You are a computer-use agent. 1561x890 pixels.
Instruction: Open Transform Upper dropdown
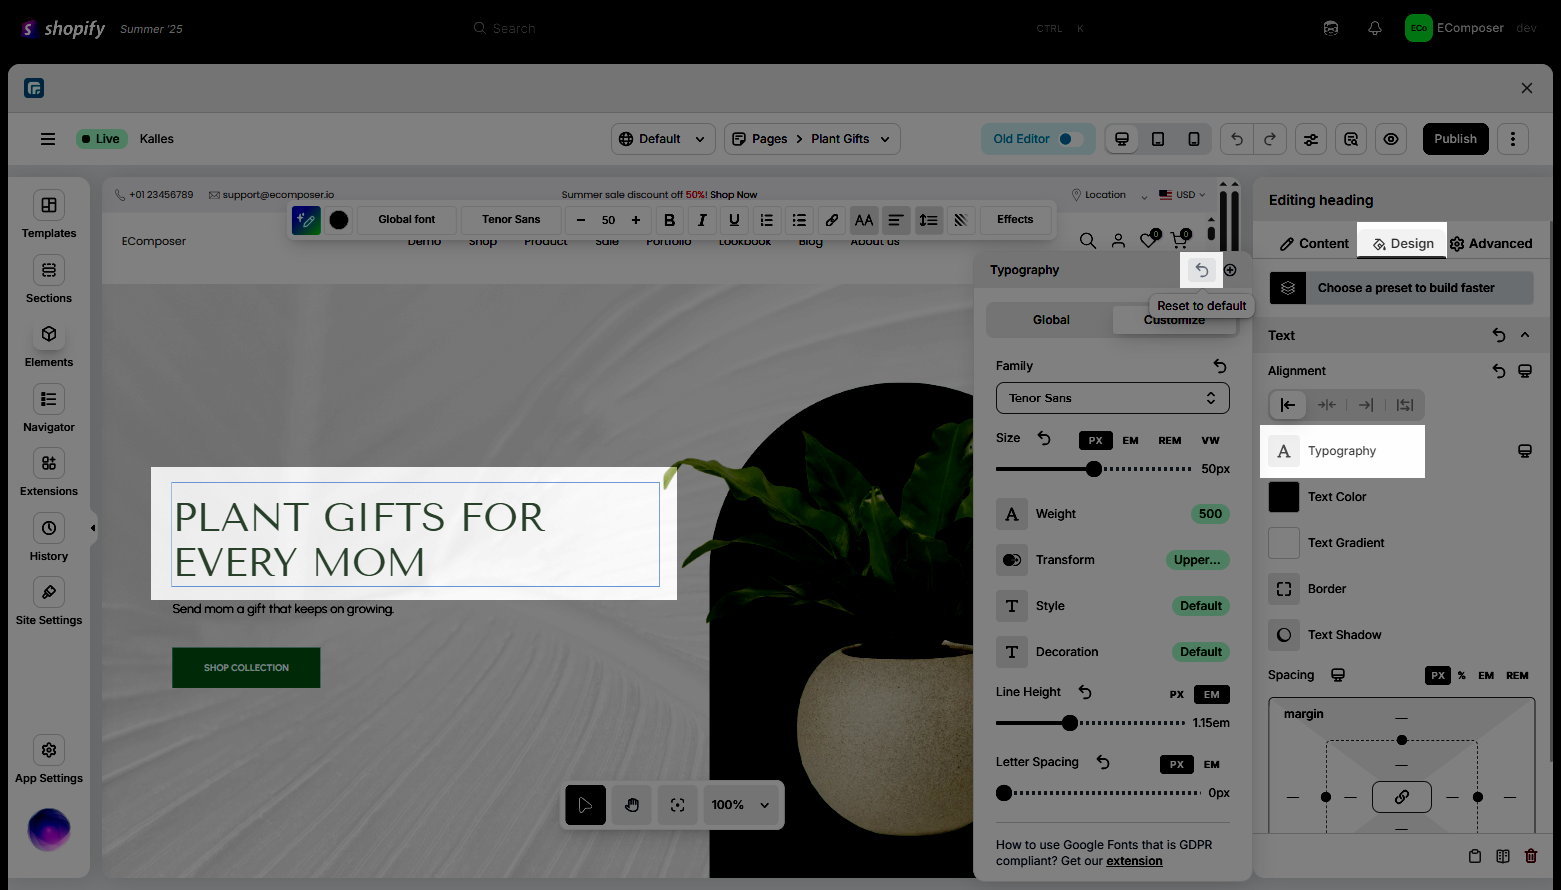[1197, 560]
